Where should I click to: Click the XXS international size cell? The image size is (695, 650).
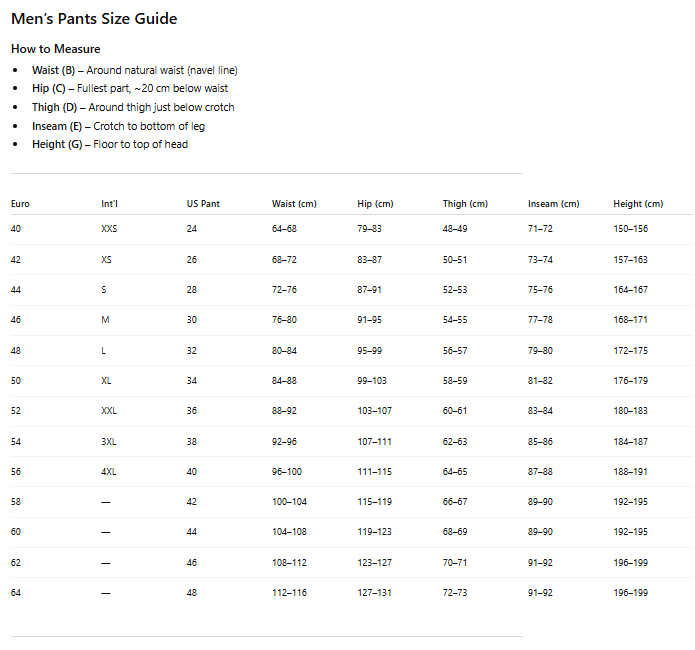[x=109, y=229]
